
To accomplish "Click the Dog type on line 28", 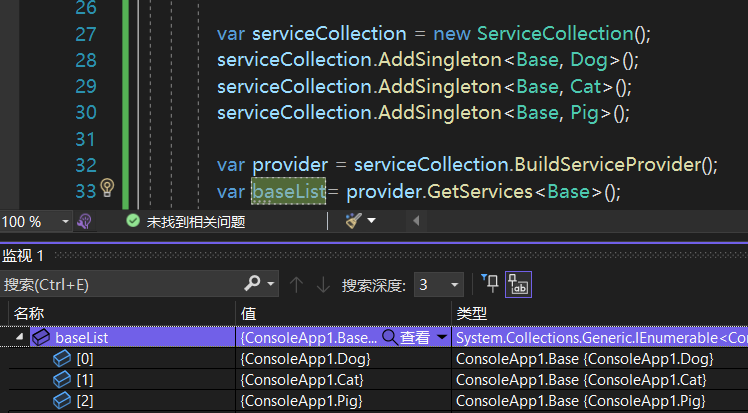I will (x=589, y=60).
